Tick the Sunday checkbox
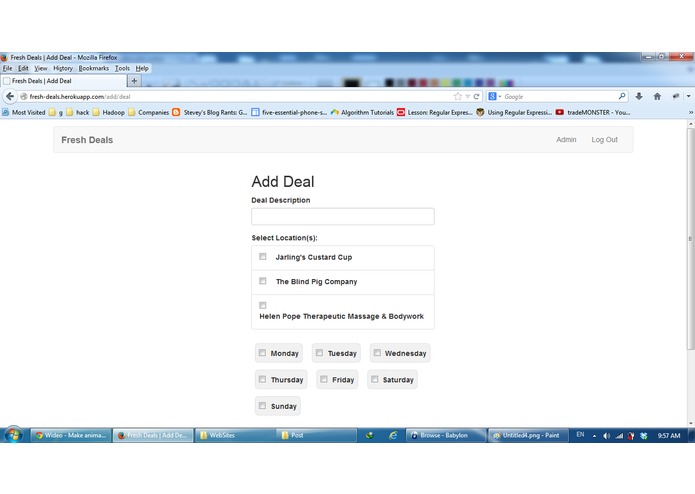 click(x=262, y=406)
